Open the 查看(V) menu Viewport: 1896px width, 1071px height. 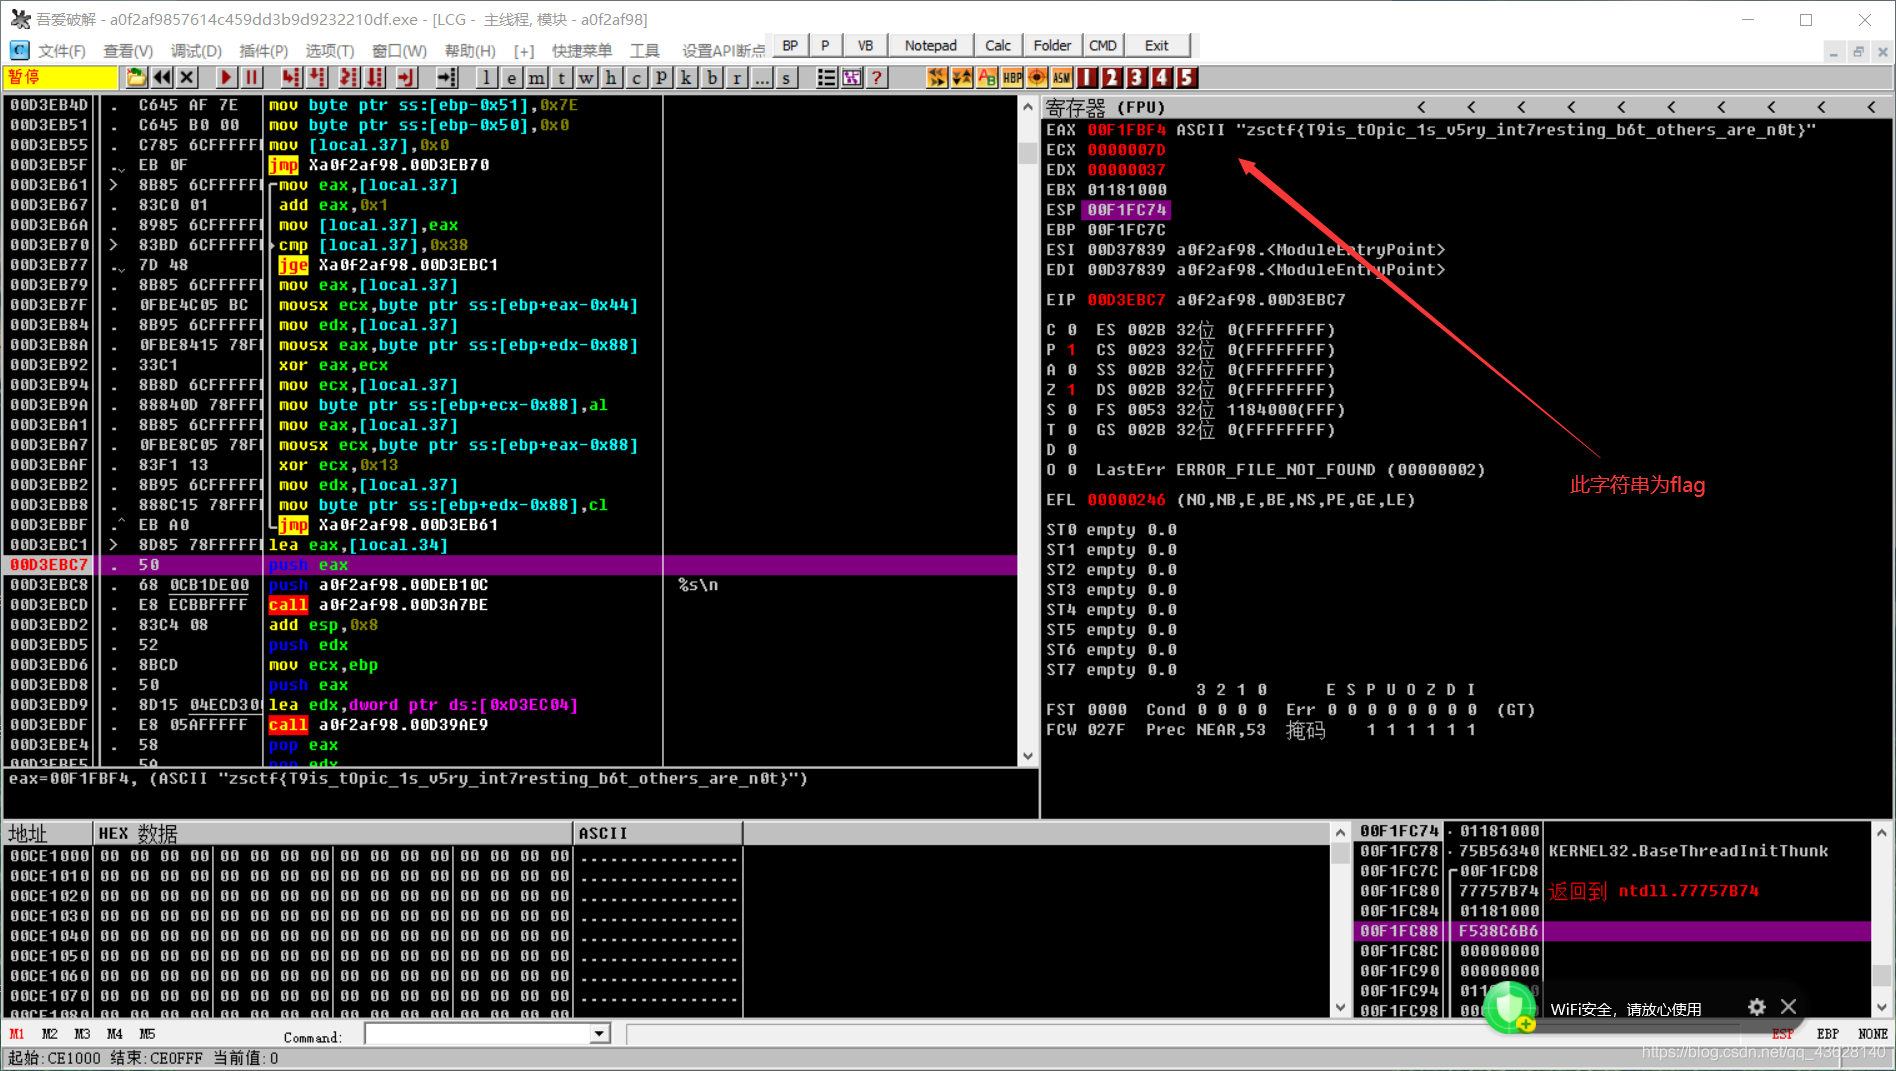[x=128, y=50]
